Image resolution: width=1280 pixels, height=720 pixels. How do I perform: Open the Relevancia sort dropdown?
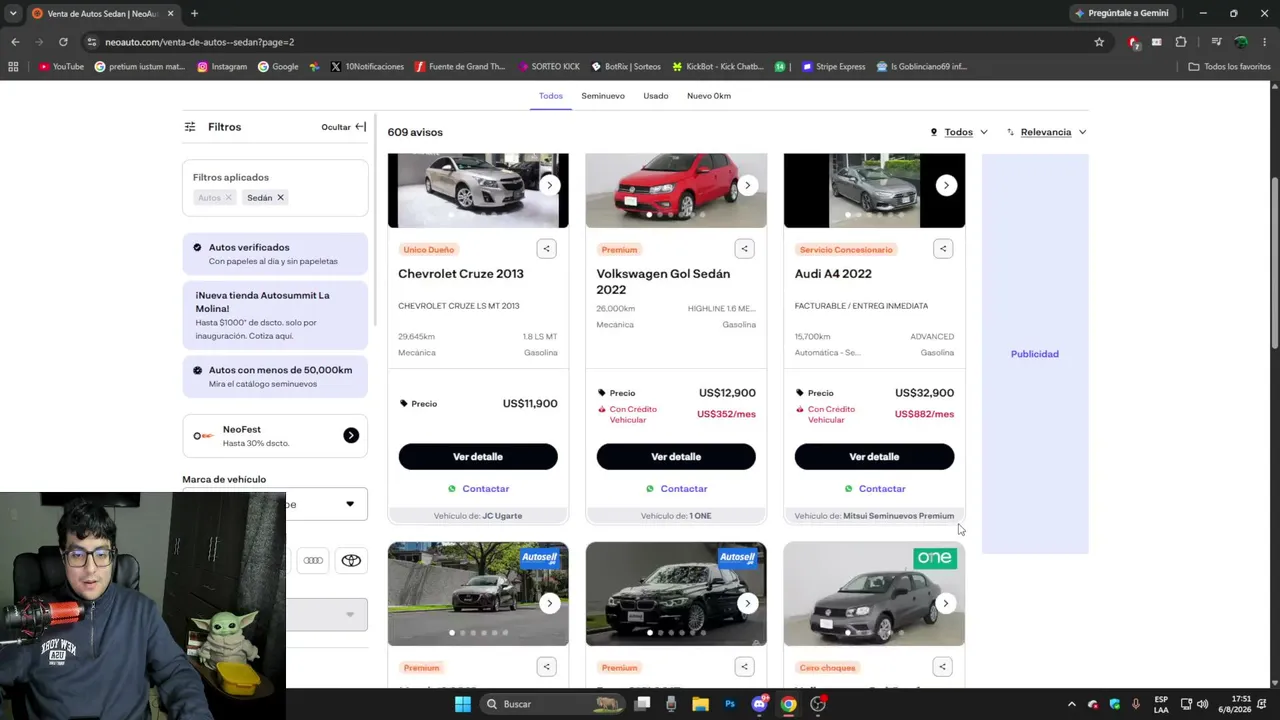coord(1046,132)
